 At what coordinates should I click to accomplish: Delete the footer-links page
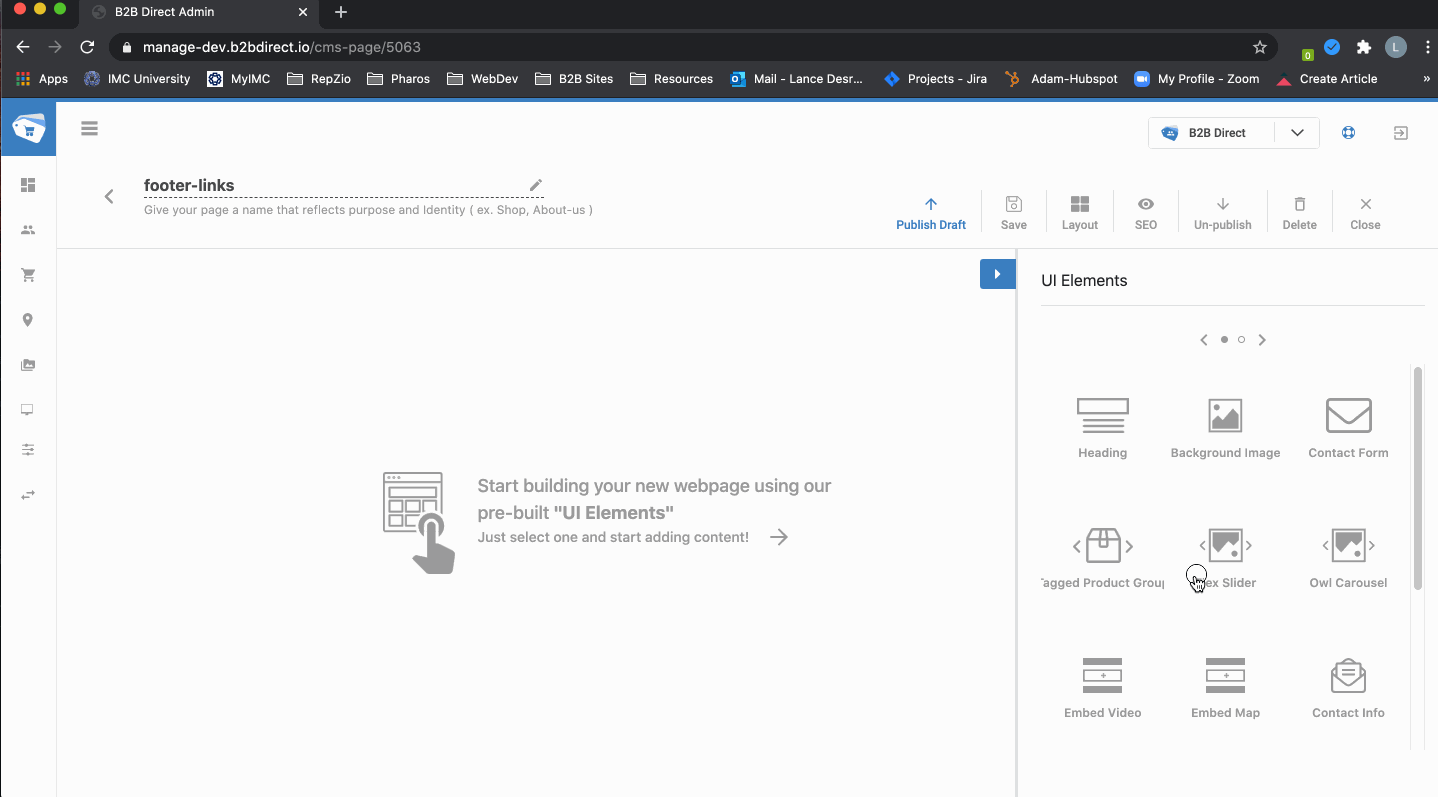coord(1299,213)
